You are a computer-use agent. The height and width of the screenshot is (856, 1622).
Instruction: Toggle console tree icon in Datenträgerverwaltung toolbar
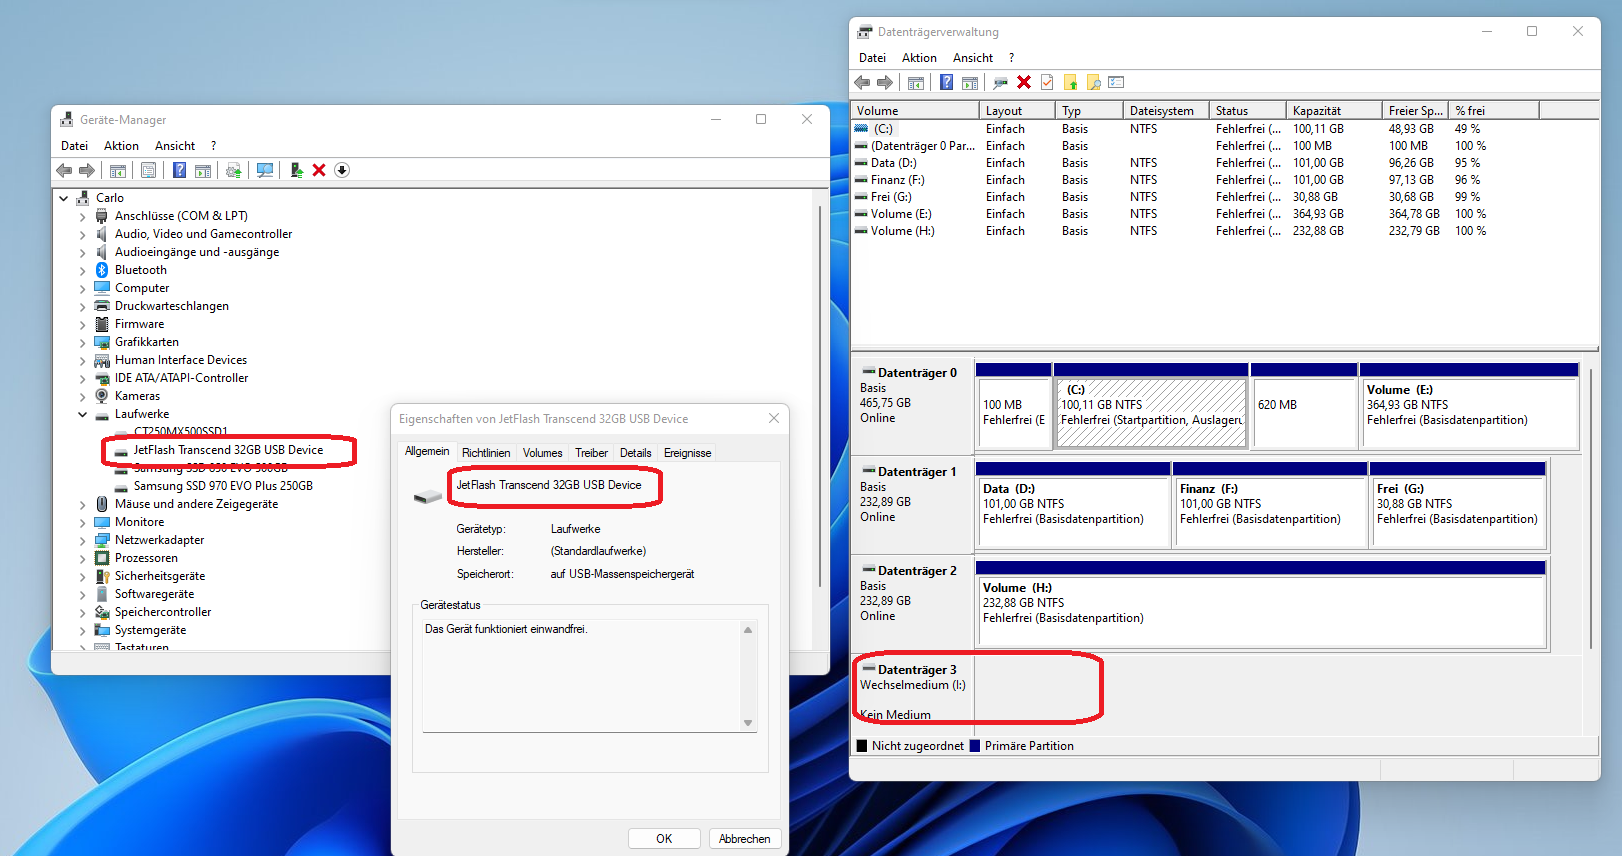[x=916, y=82]
